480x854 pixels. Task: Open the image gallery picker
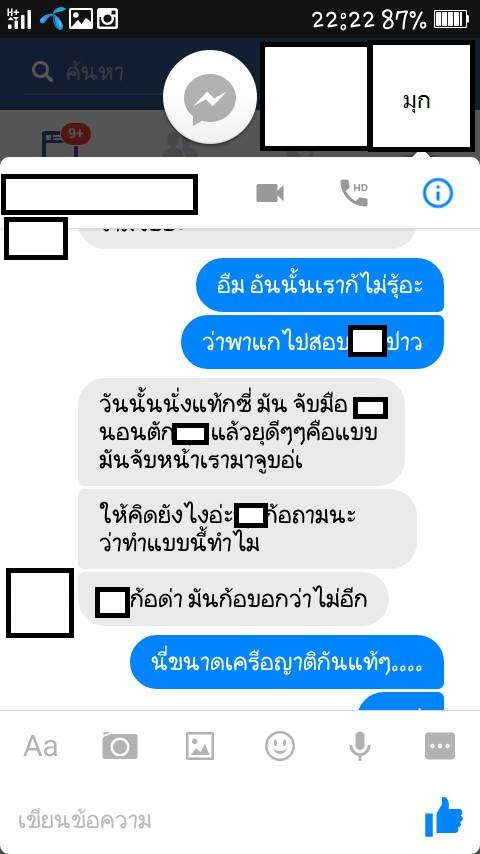coord(200,746)
